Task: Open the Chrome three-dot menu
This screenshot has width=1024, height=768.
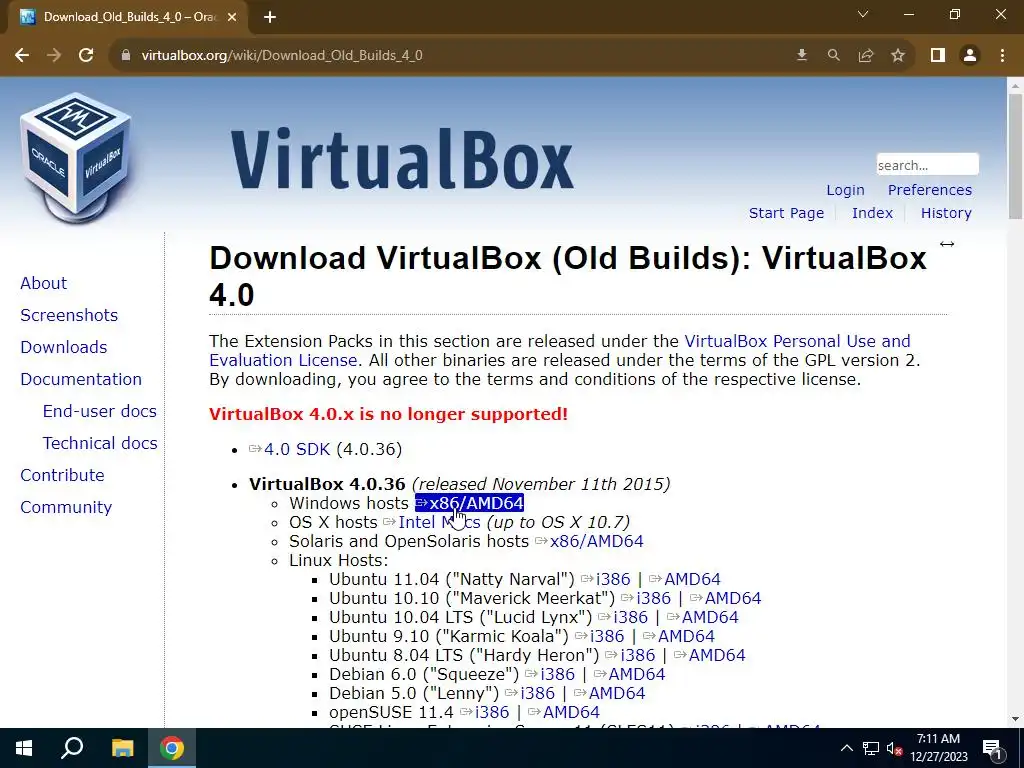Action: pos(1002,56)
